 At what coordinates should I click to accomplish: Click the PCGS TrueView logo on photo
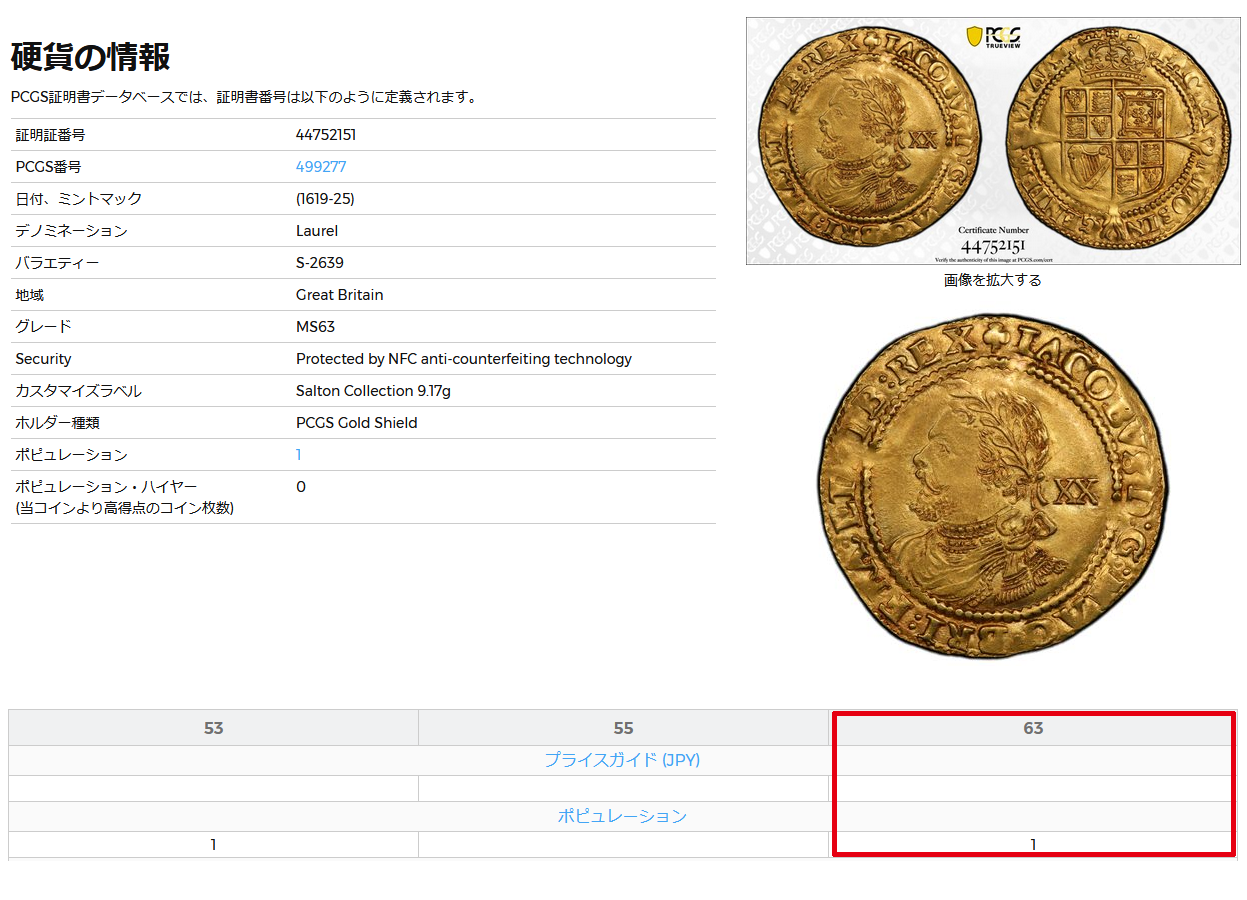click(x=992, y=37)
